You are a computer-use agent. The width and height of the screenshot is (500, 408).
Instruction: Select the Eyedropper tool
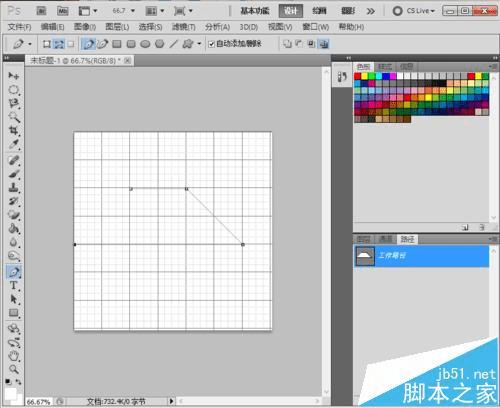pyautogui.click(x=13, y=144)
